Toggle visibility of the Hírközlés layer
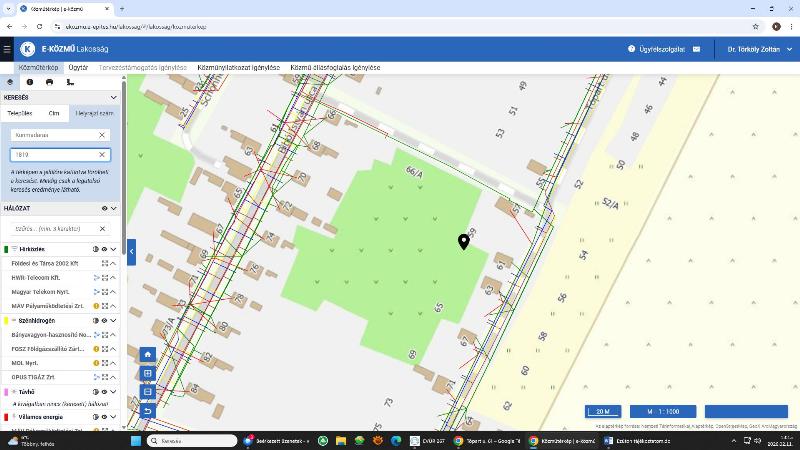This screenshot has height=450, width=800. (x=104, y=249)
